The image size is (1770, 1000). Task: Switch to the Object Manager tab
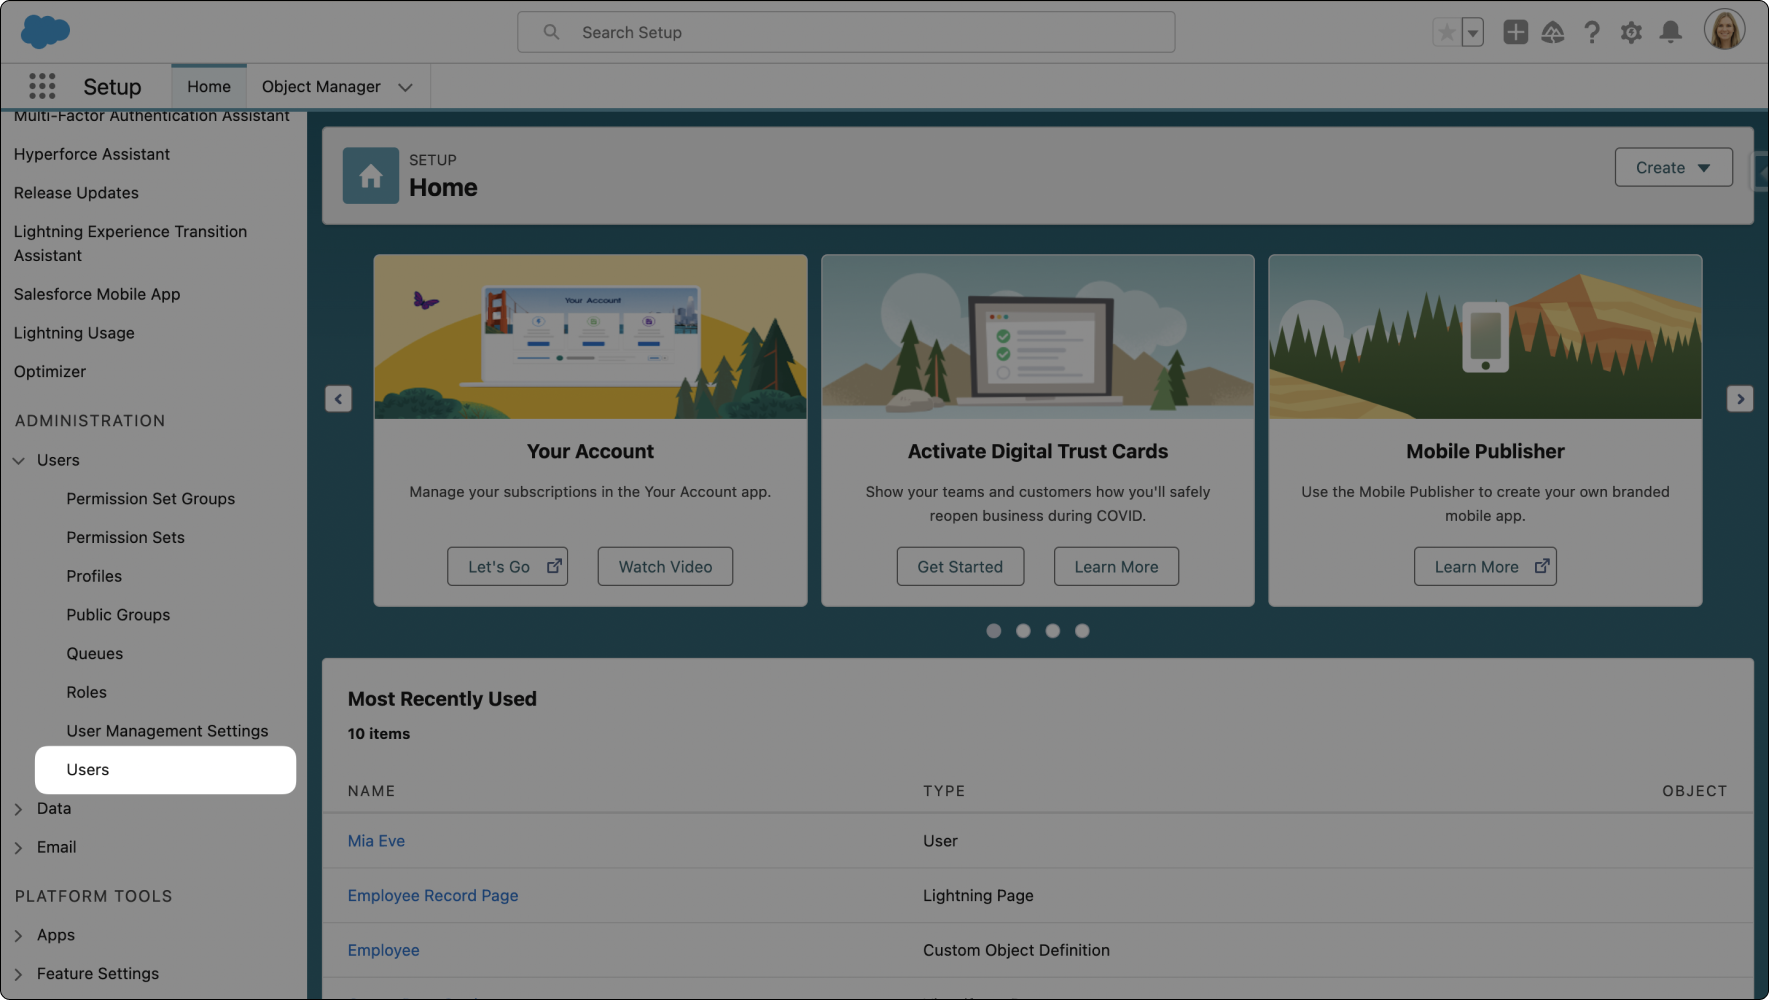(321, 86)
